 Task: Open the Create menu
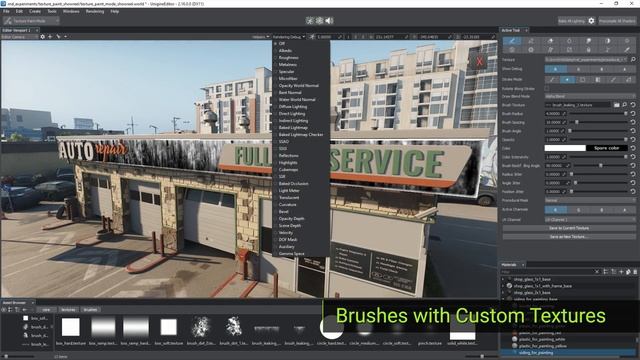(35, 11)
